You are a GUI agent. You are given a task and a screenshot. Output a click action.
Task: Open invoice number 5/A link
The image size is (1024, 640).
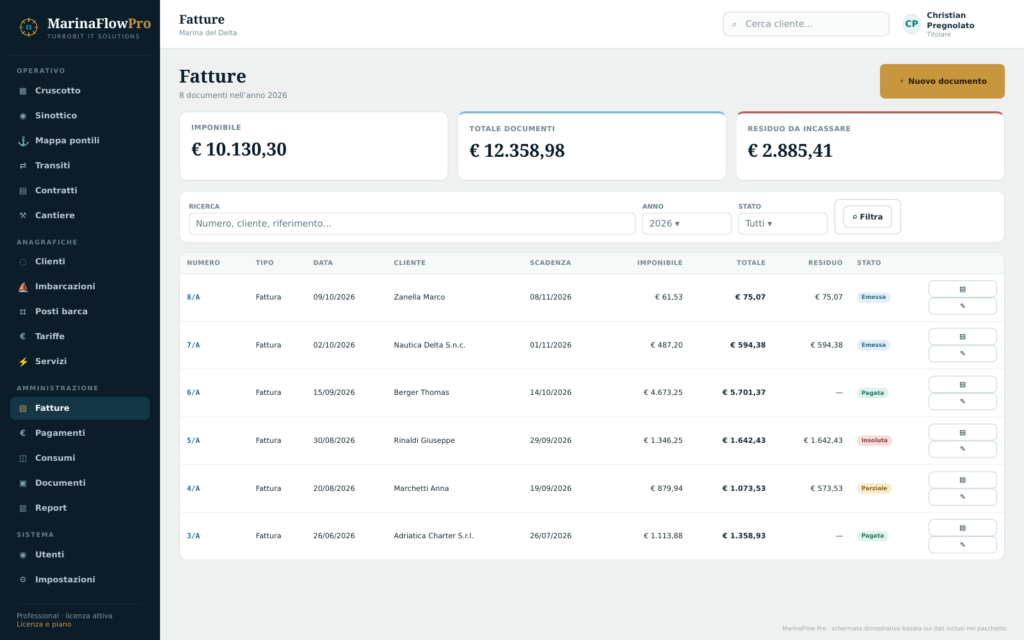[193, 440]
